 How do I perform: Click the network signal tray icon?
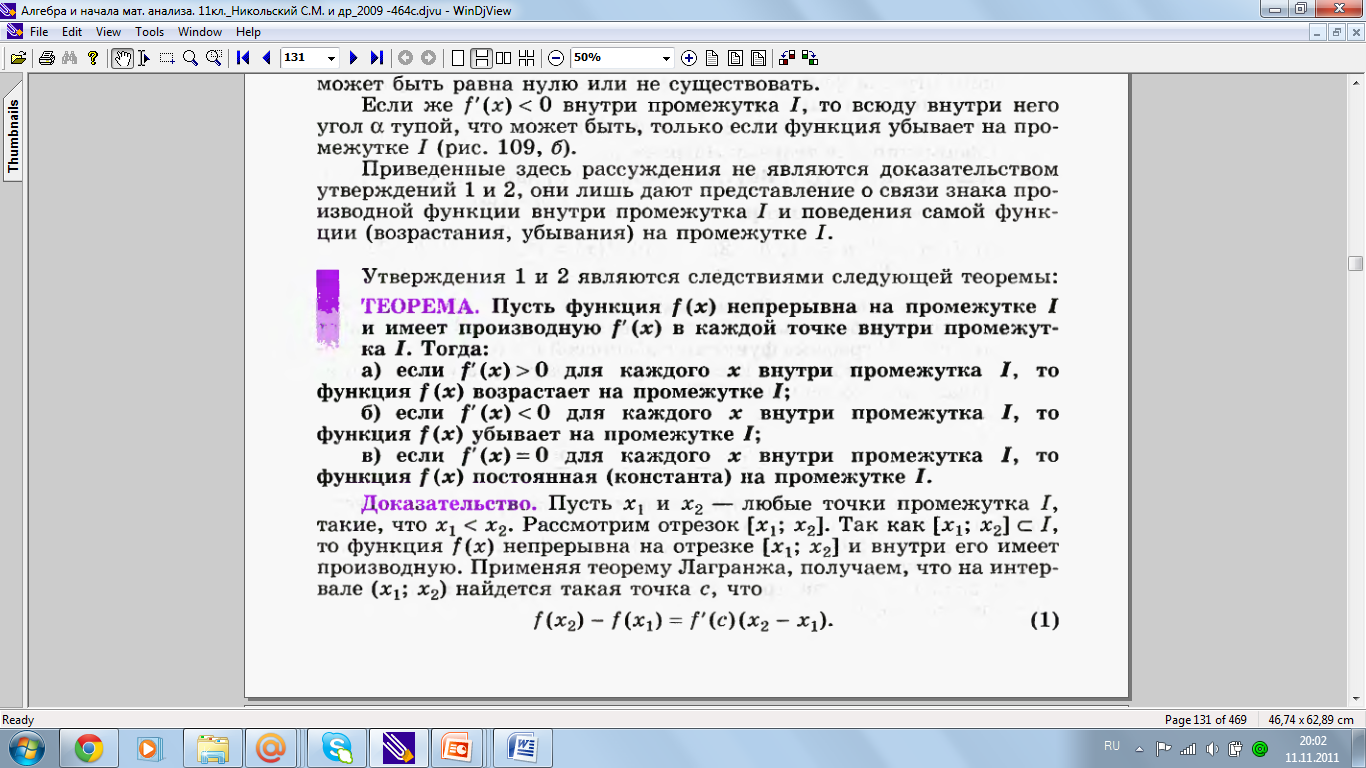[1188, 748]
